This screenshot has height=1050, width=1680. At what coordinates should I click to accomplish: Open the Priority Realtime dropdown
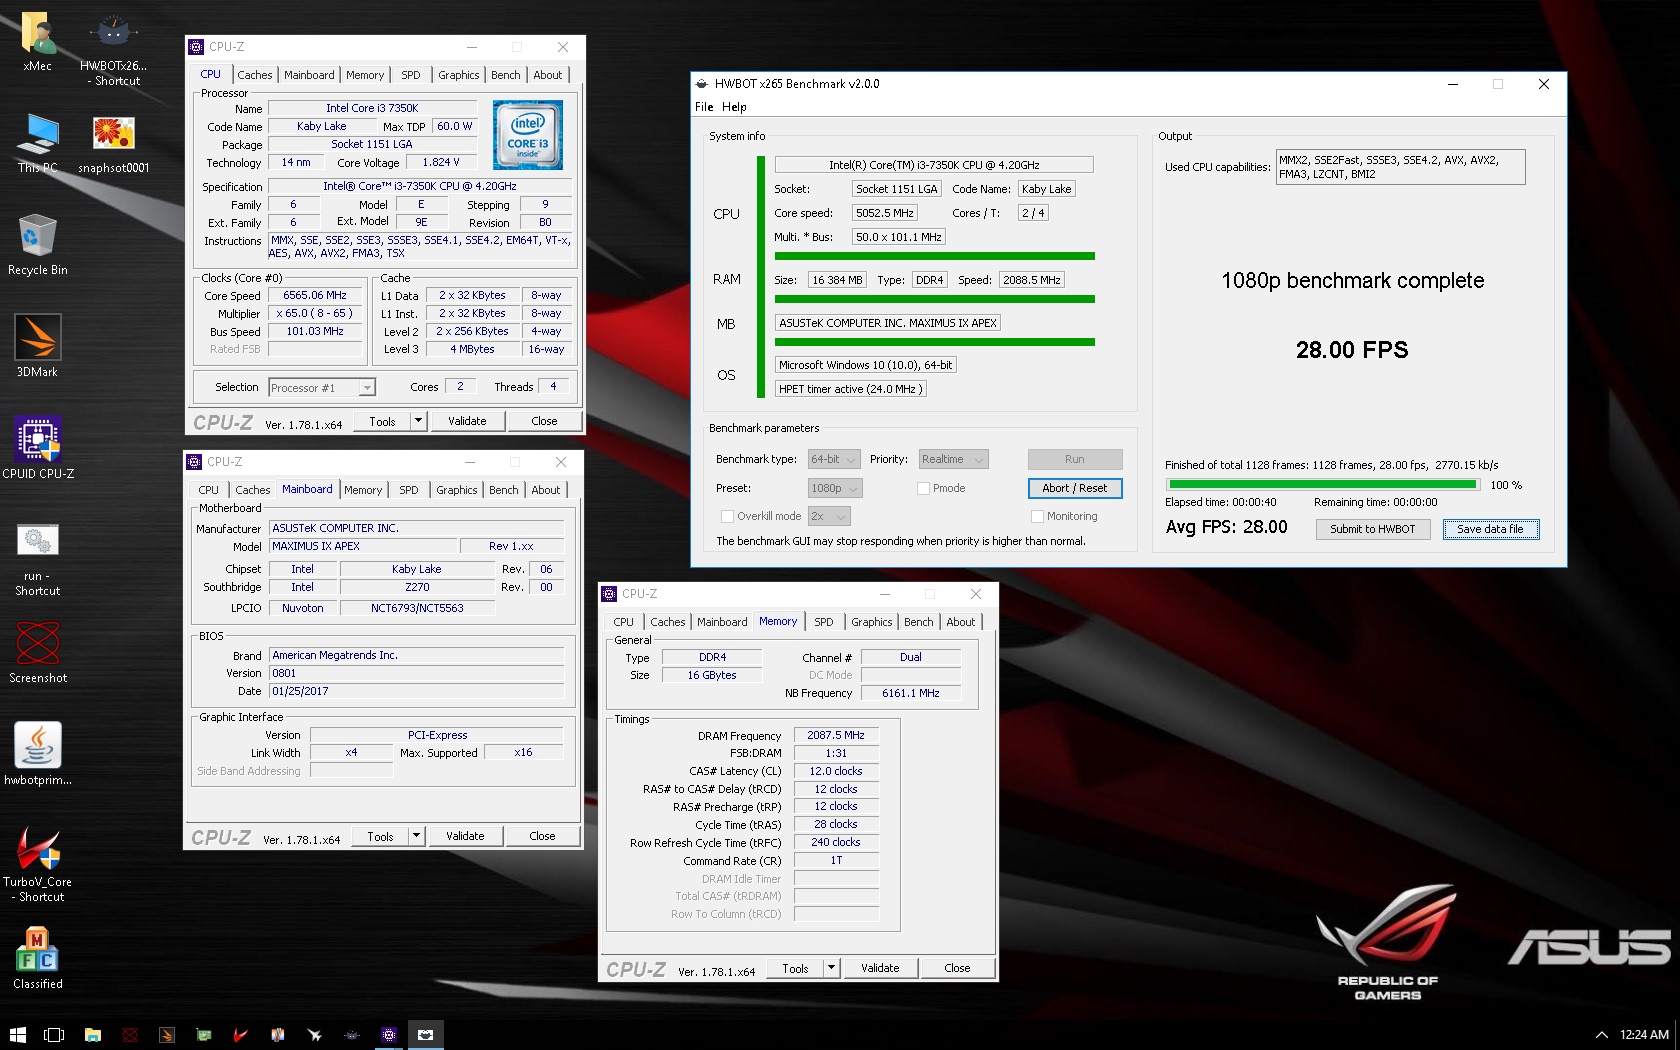coord(953,459)
